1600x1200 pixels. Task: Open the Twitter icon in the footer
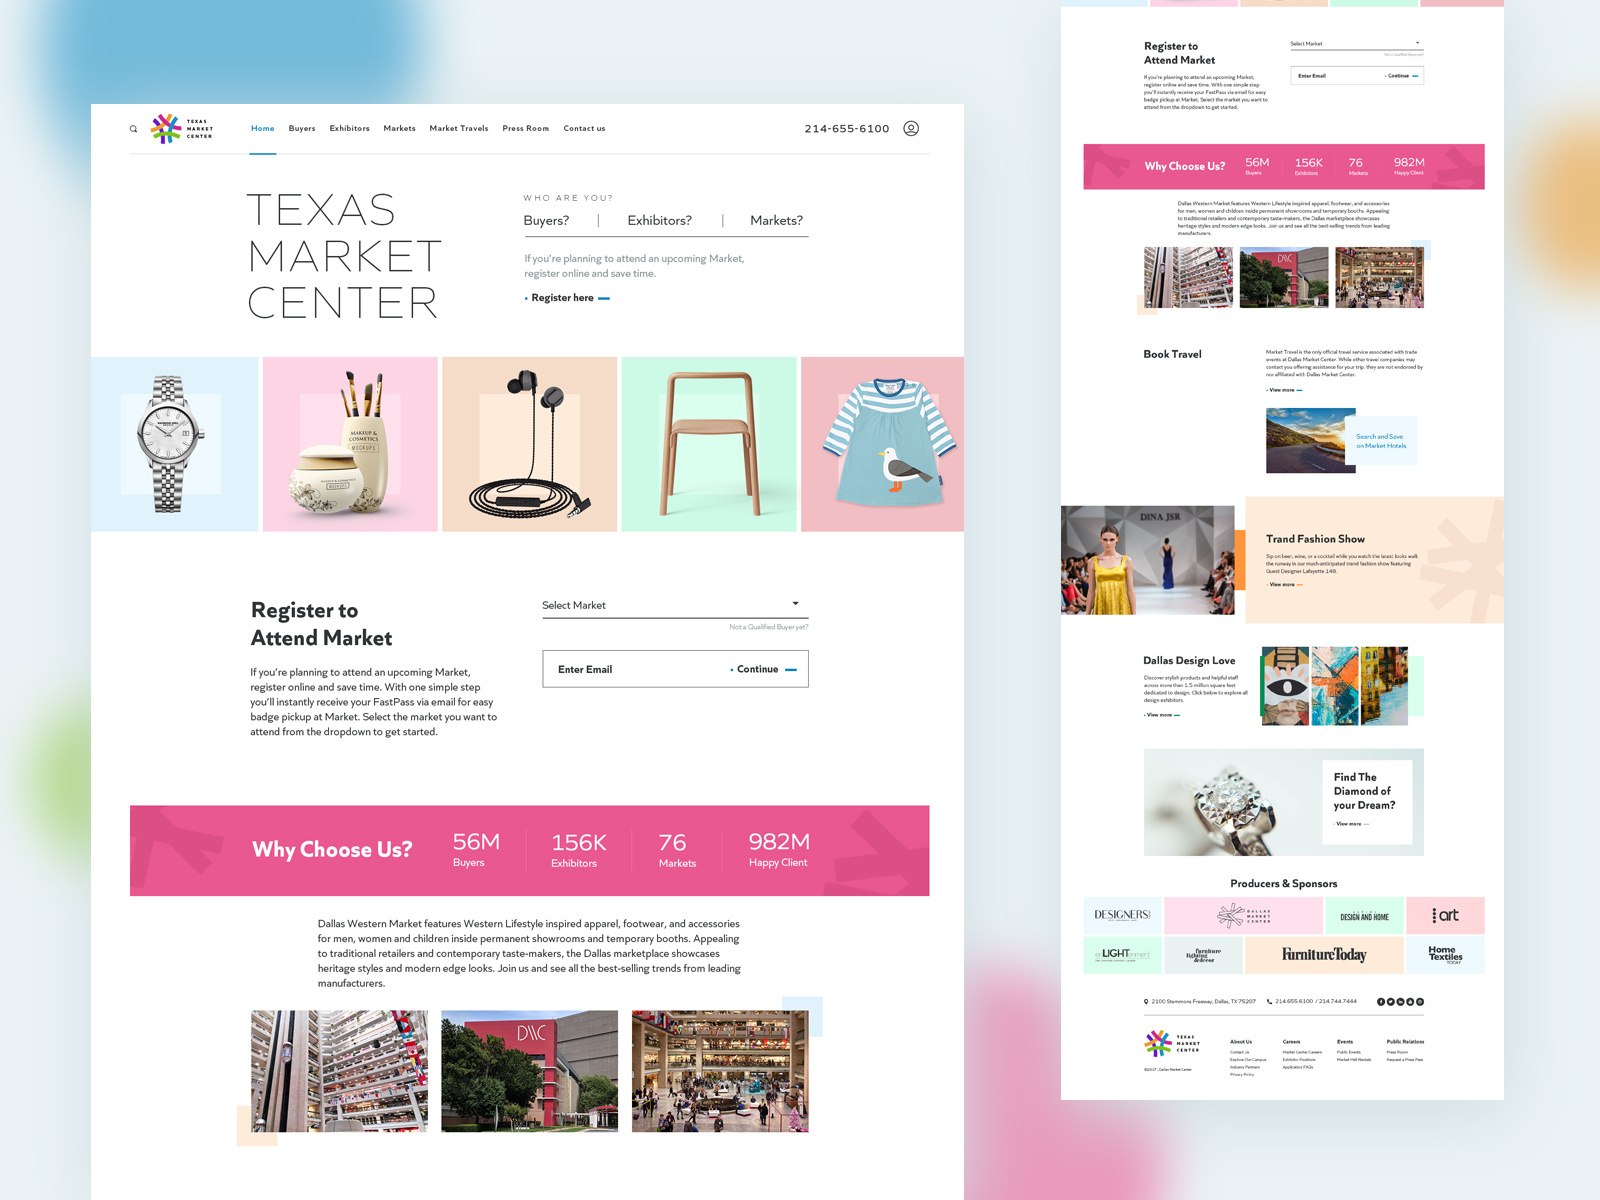click(1391, 1001)
